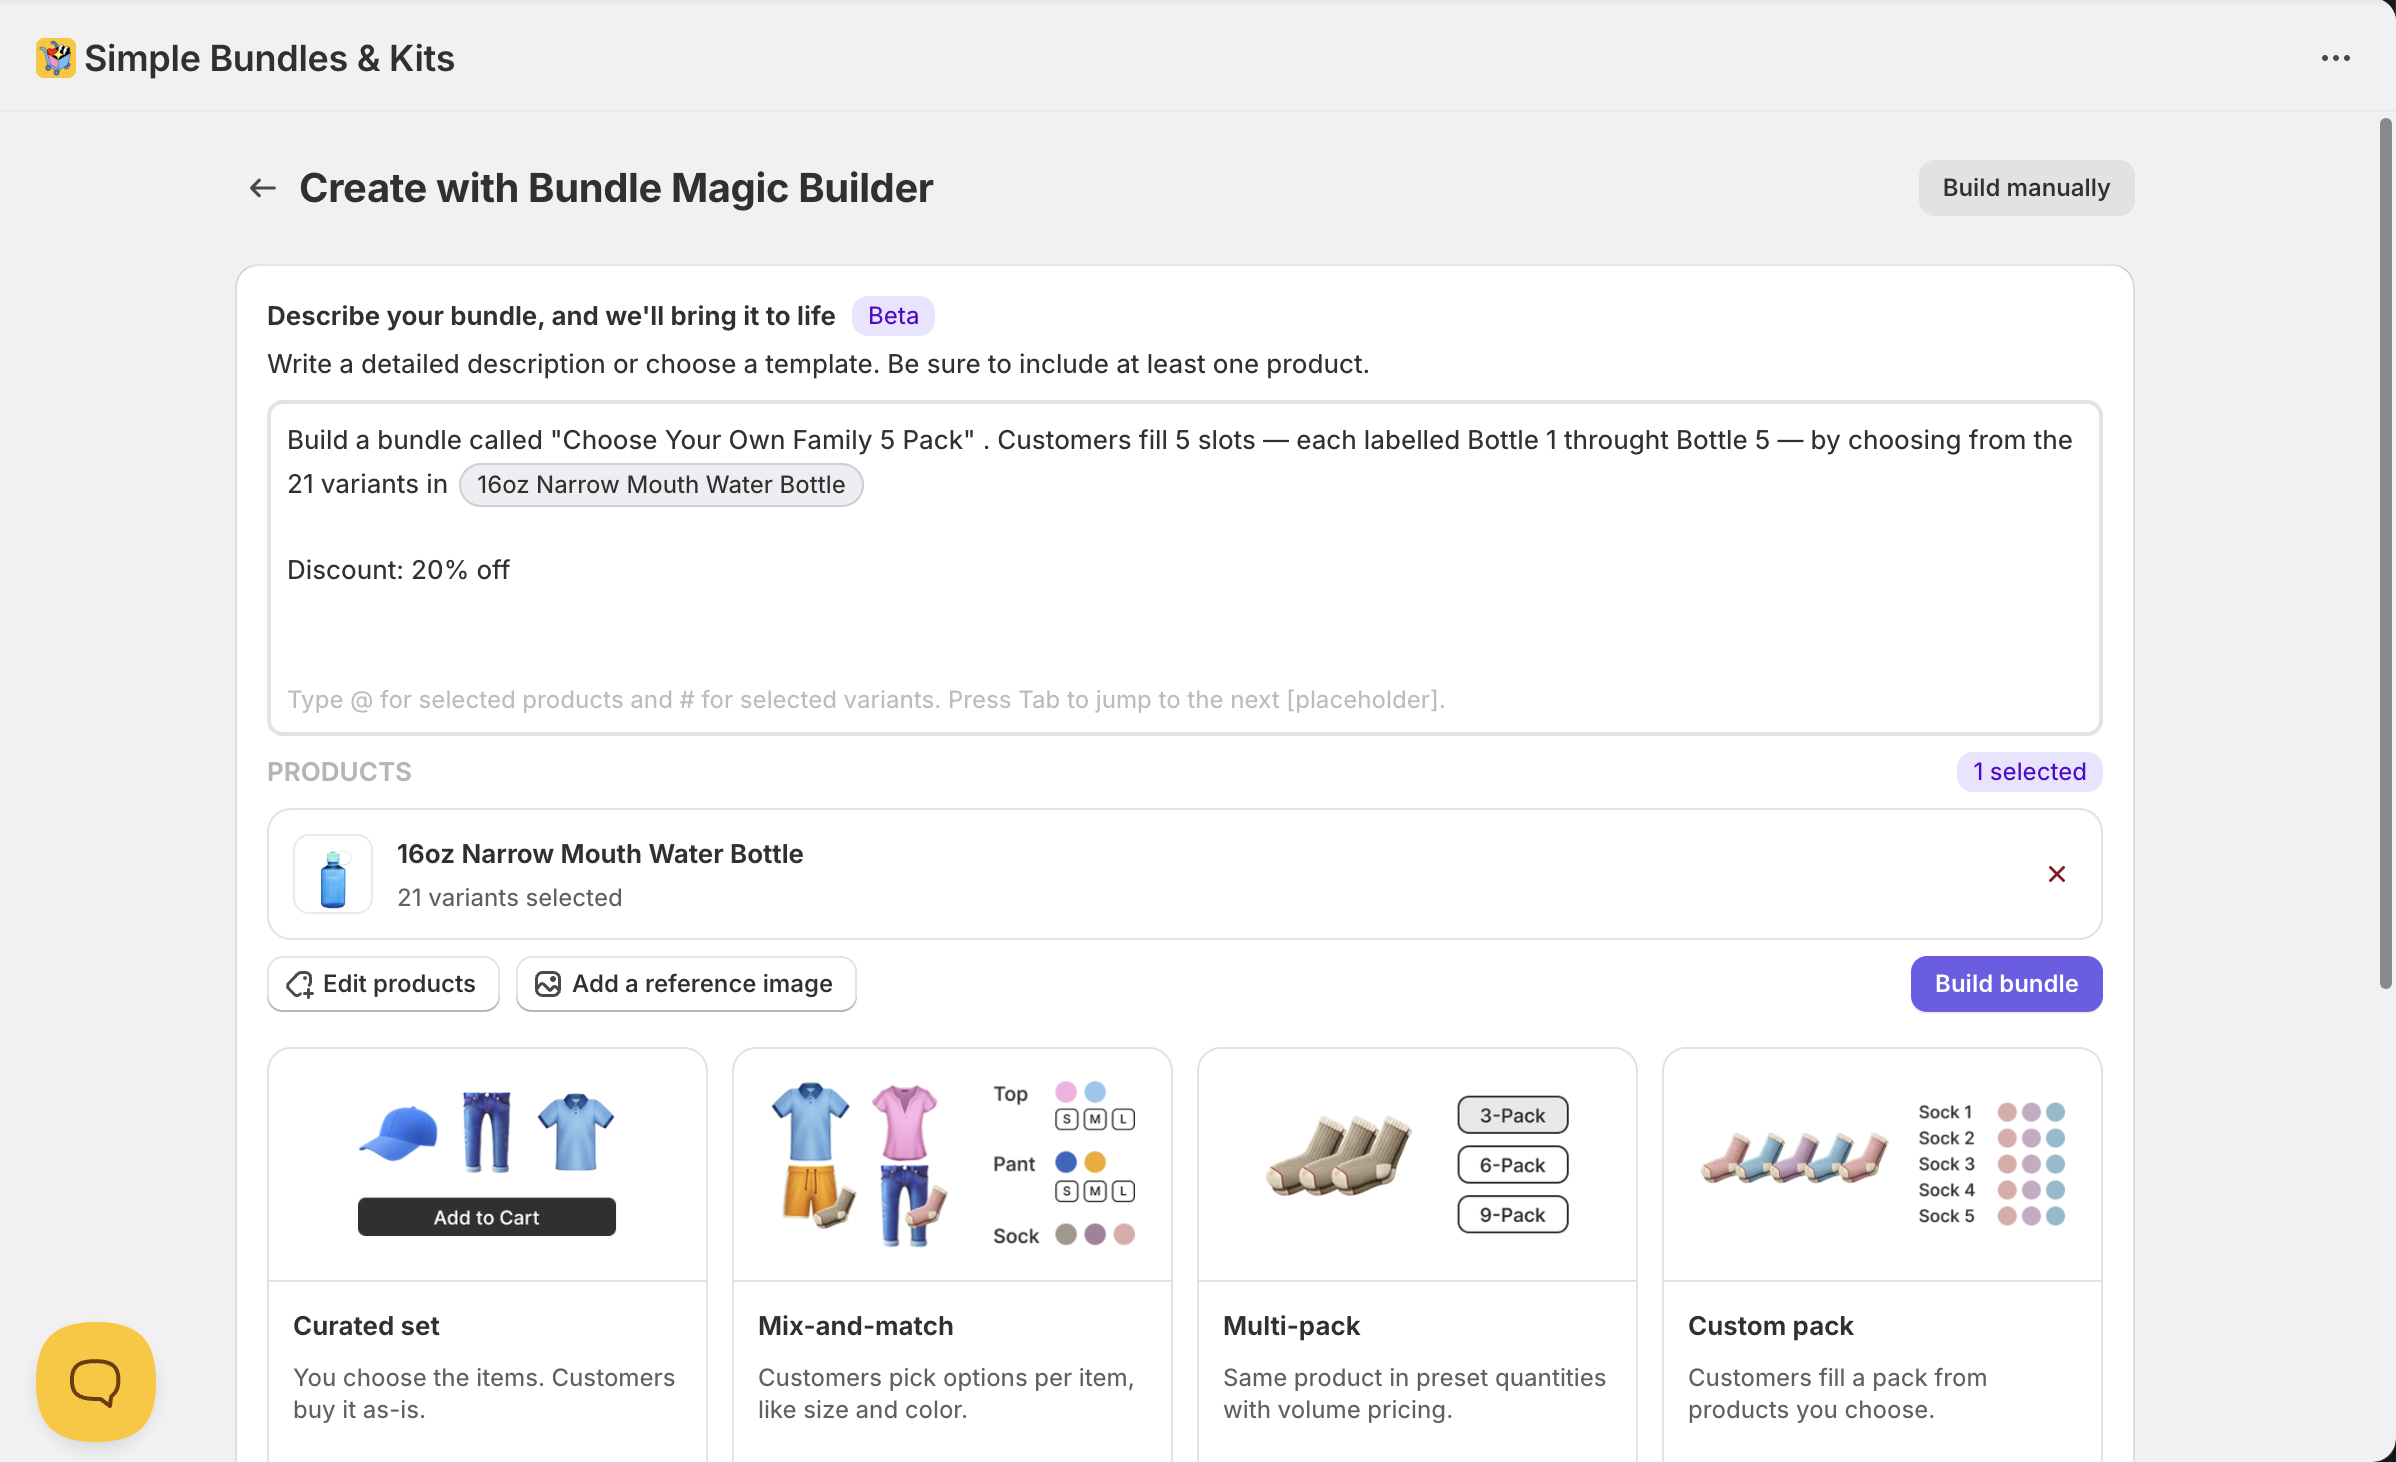Click Add a reference image button

point(686,984)
